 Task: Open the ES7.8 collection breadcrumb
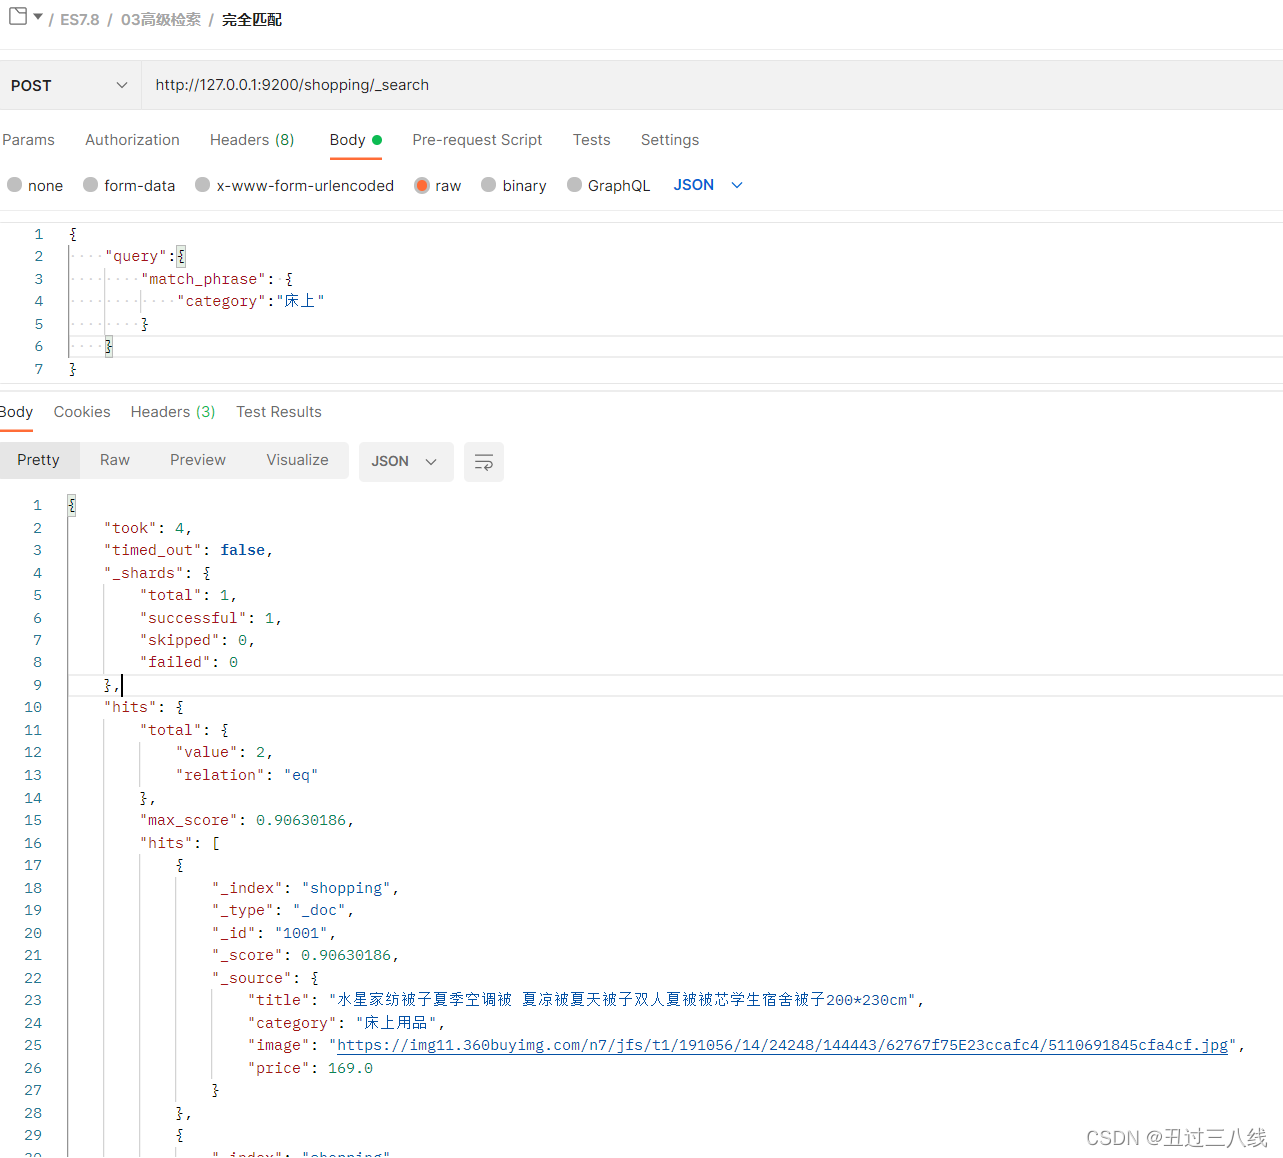pos(79,20)
